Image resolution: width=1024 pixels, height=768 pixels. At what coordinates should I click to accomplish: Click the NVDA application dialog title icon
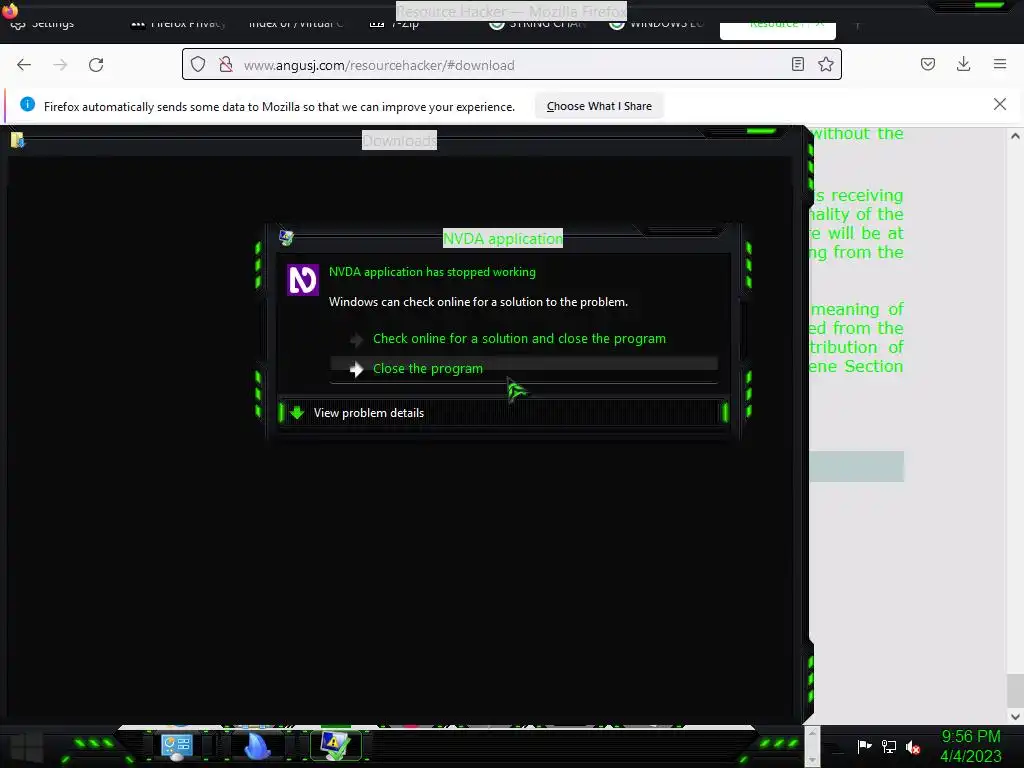tap(286, 238)
